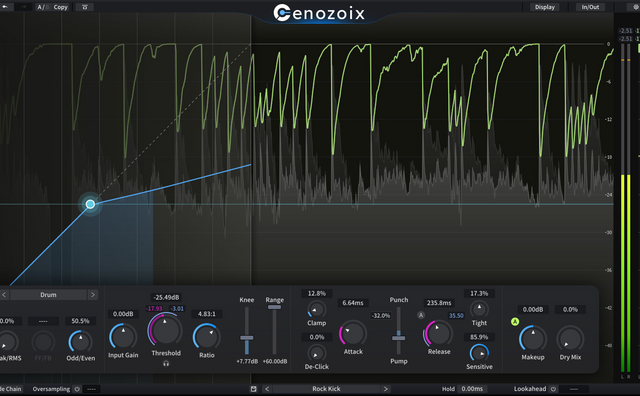Screen dimensions: 640x396
Task: Open the Display menu
Action: coord(544,7)
